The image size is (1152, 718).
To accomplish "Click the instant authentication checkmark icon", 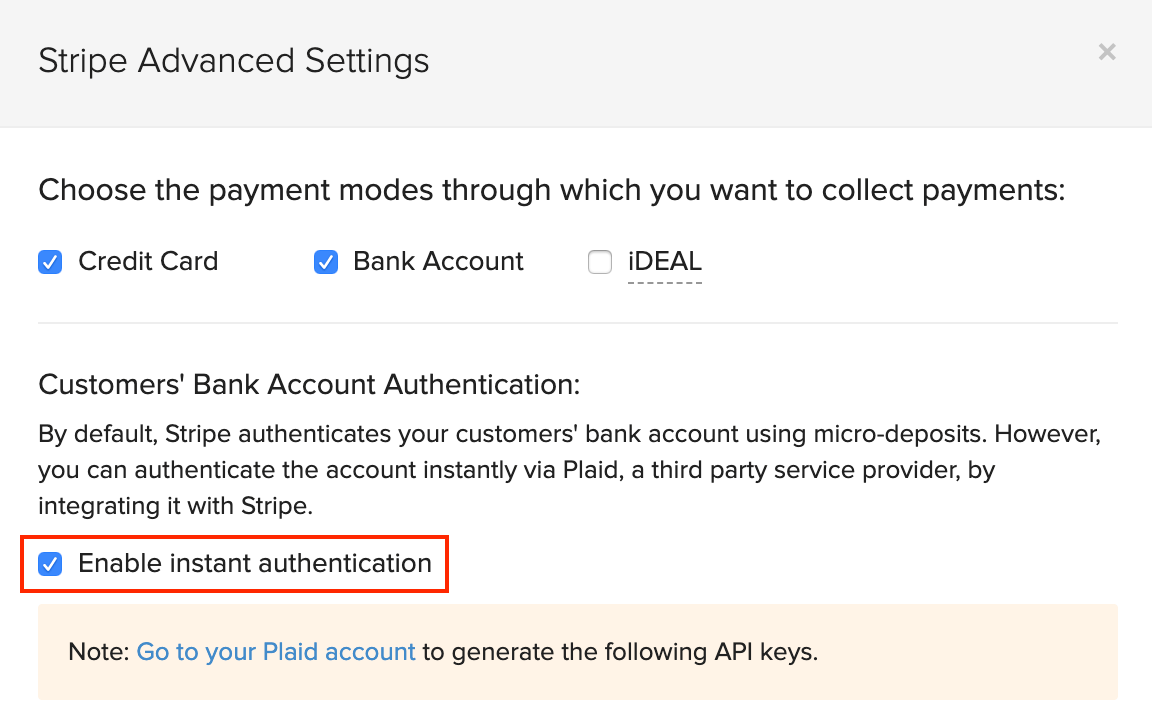I will coord(50,563).
